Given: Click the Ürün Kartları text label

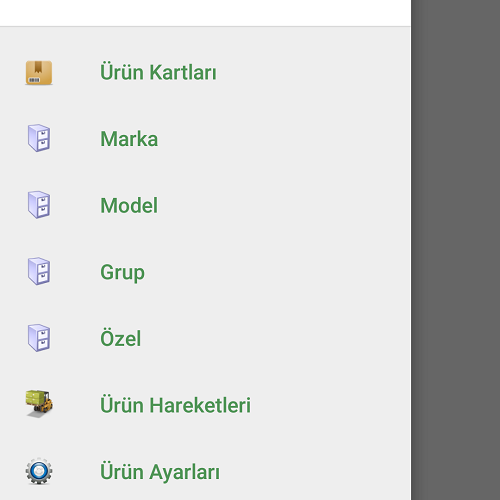Looking at the screenshot, I should pyautogui.click(x=158, y=72).
